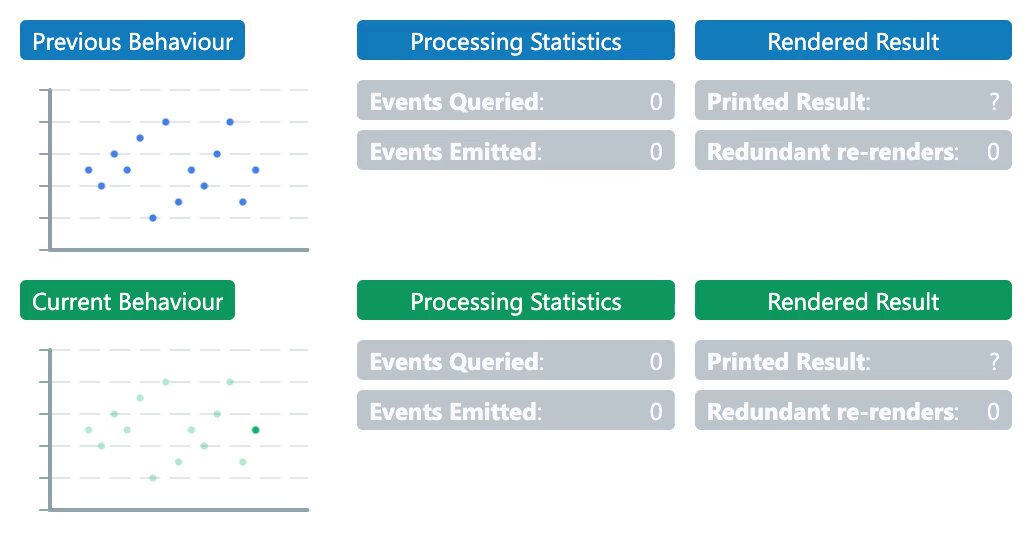Click Events Emitted field in top panel

515,150
